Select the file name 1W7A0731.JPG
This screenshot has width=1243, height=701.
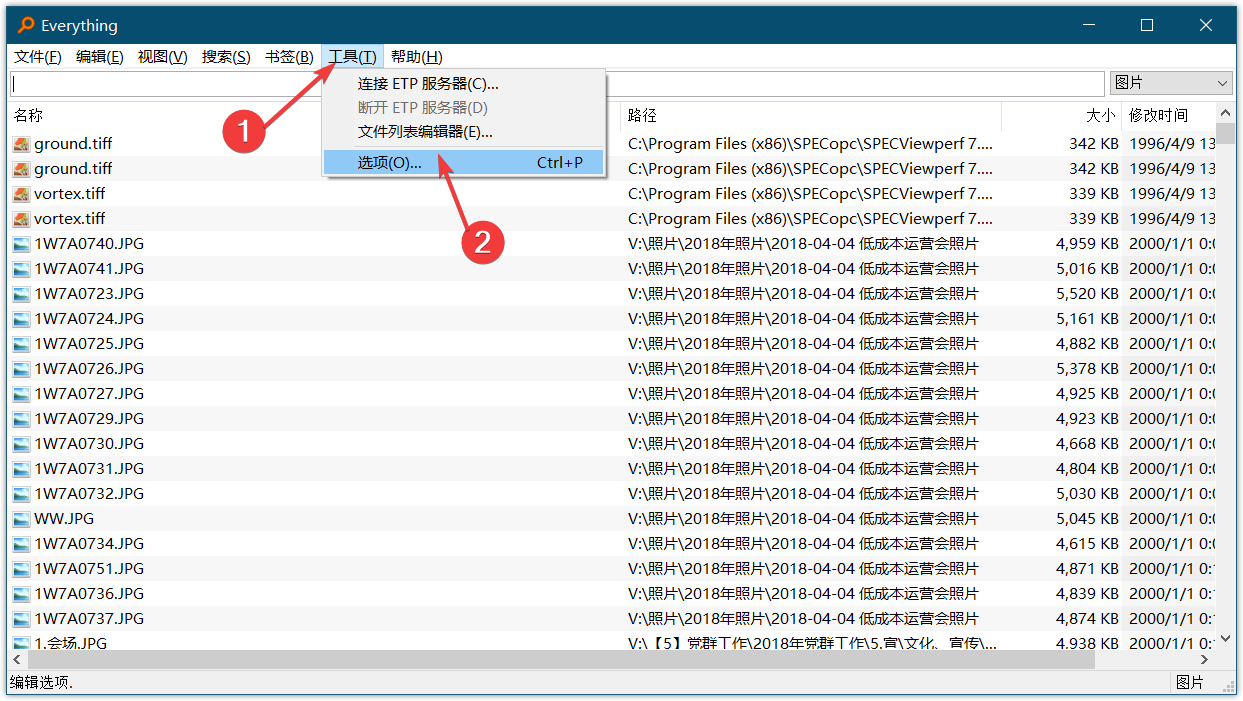89,468
